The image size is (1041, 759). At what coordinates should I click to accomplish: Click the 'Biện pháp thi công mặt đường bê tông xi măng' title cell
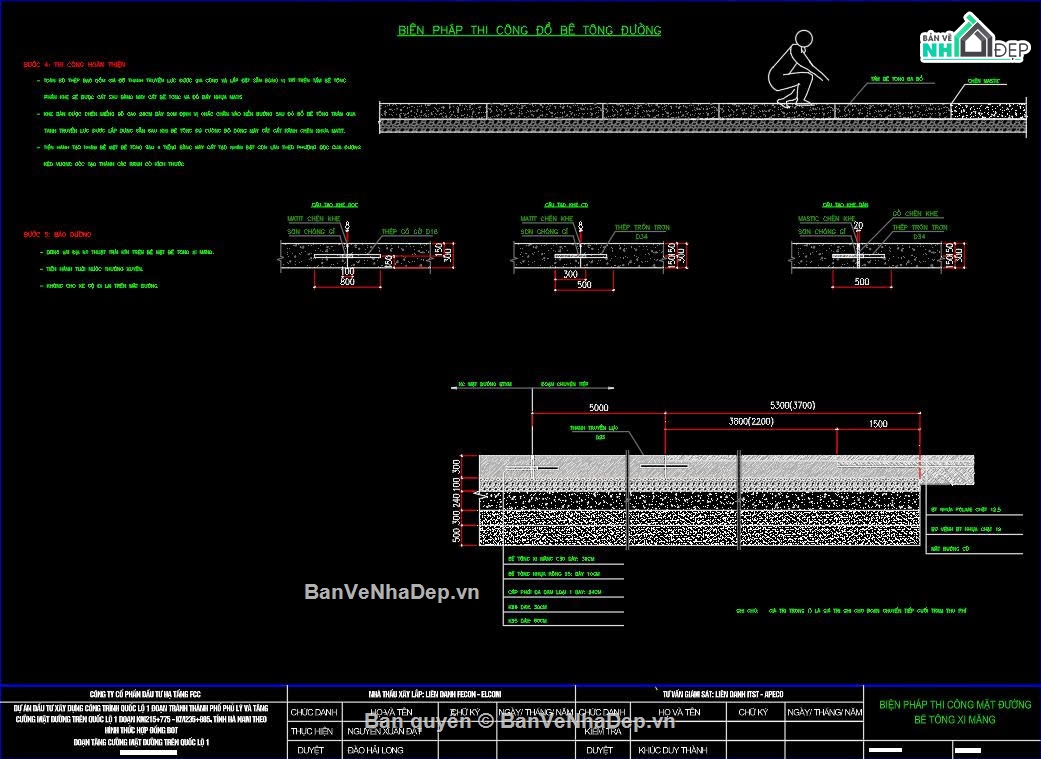coord(955,712)
